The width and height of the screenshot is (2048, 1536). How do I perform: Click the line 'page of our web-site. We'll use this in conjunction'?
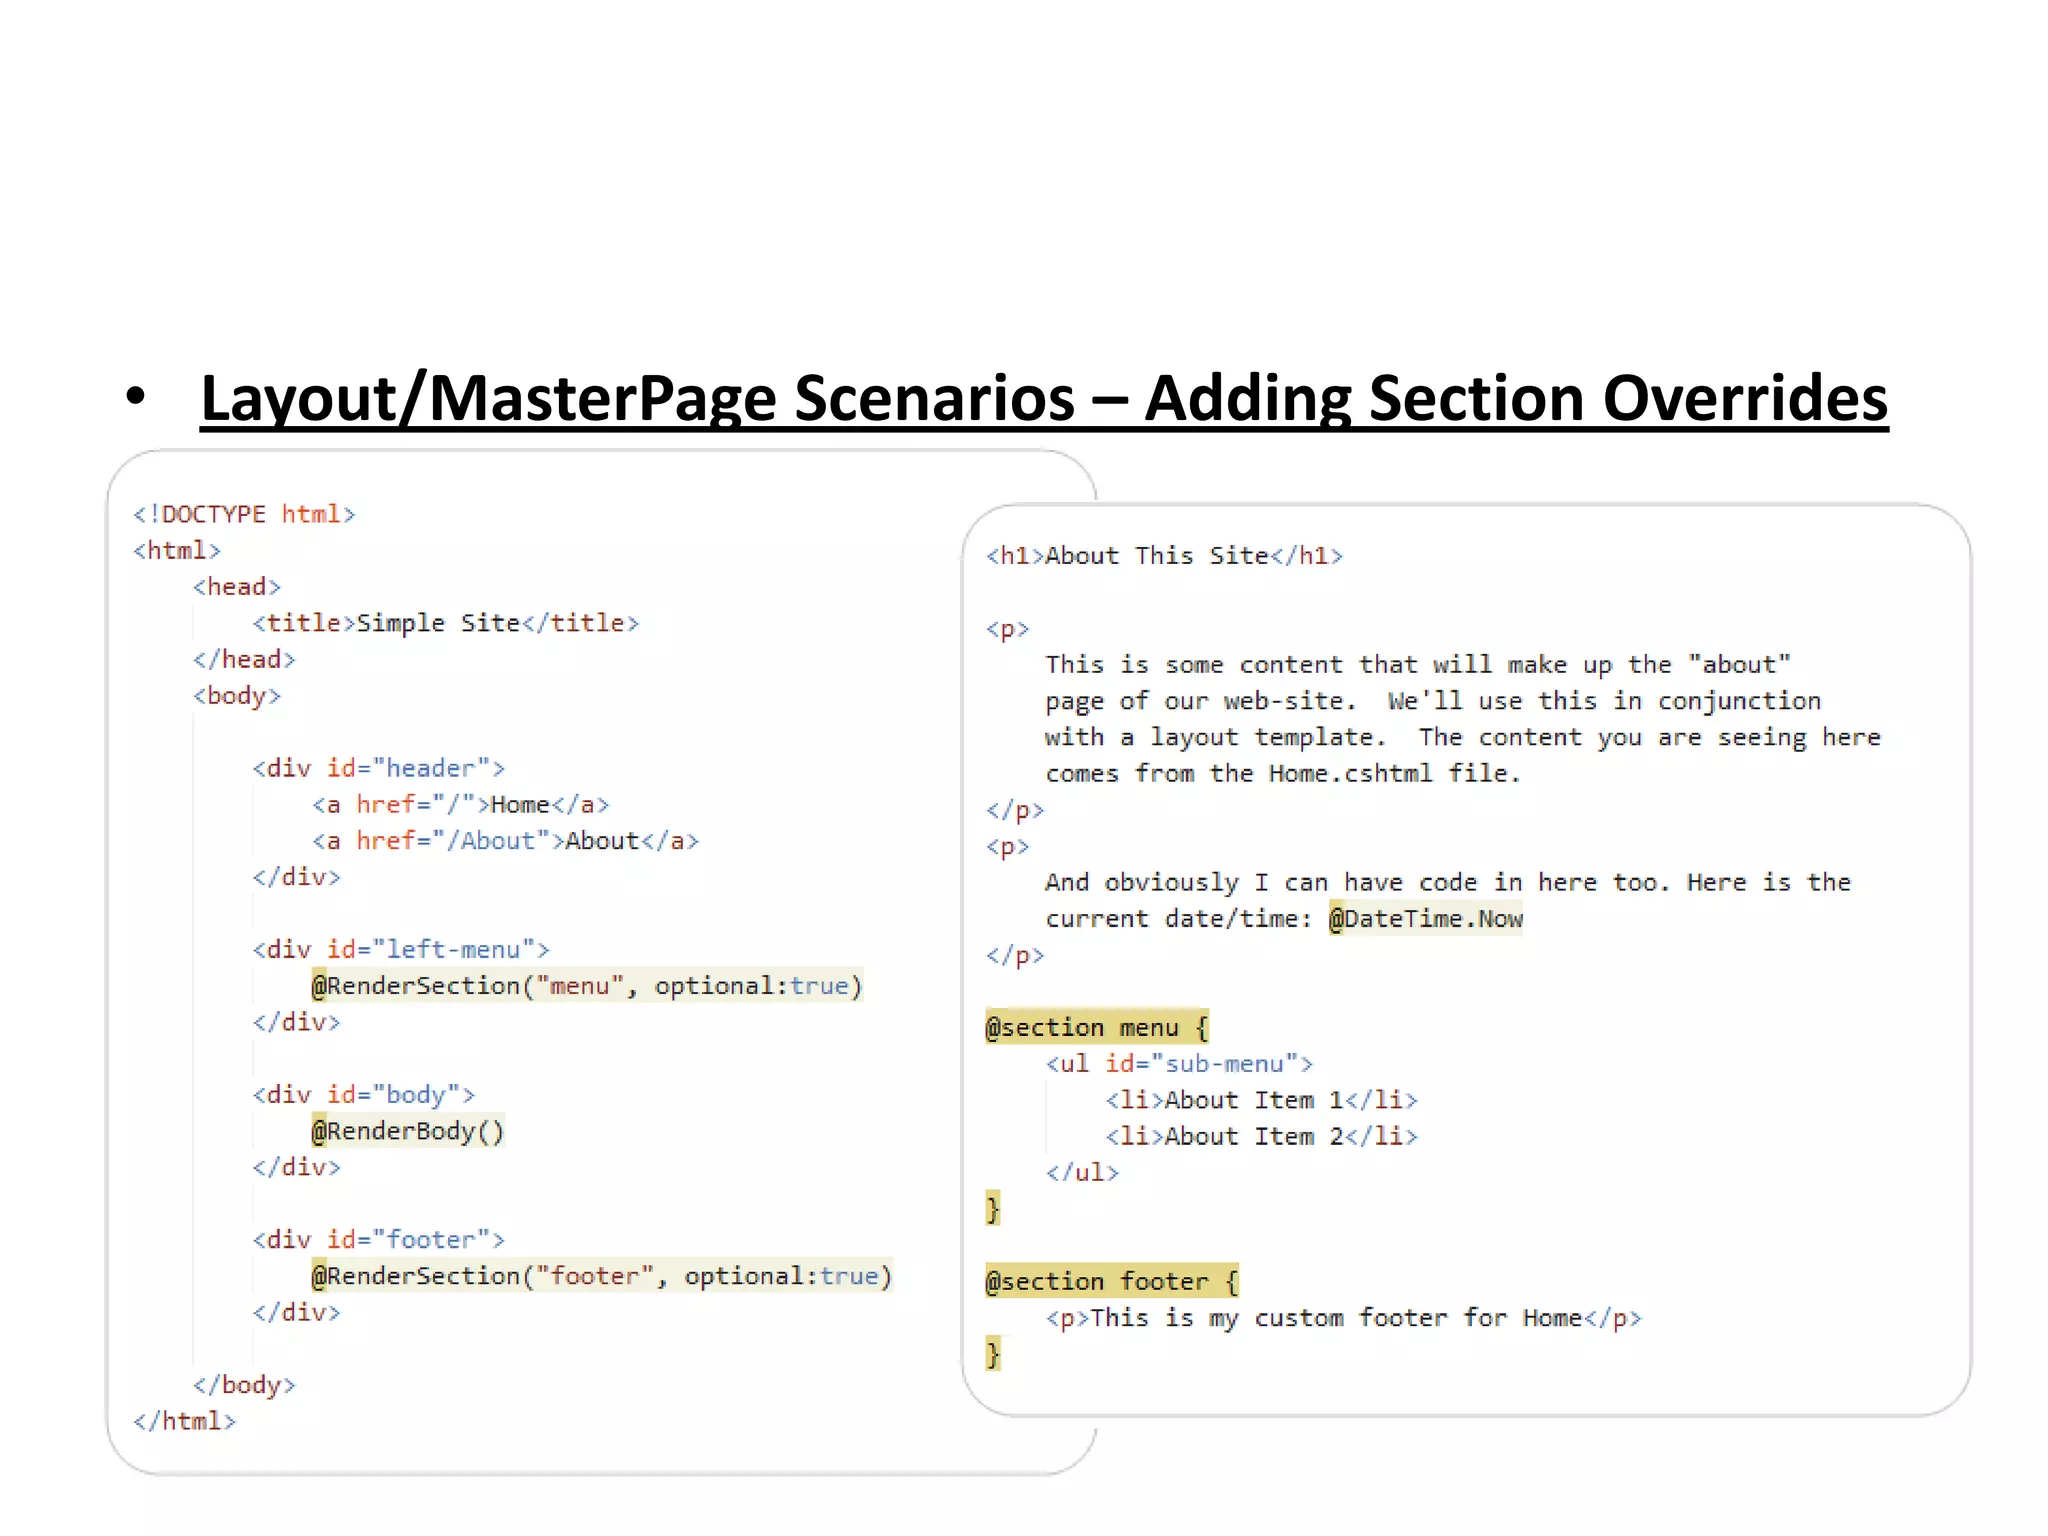coord(1433,701)
